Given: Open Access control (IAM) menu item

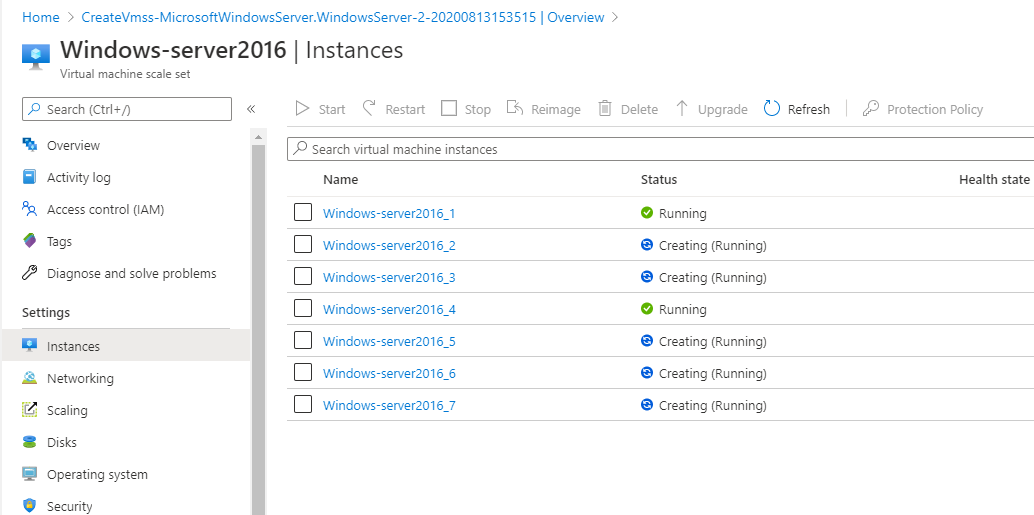Looking at the screenshot, I should (106, 209).
